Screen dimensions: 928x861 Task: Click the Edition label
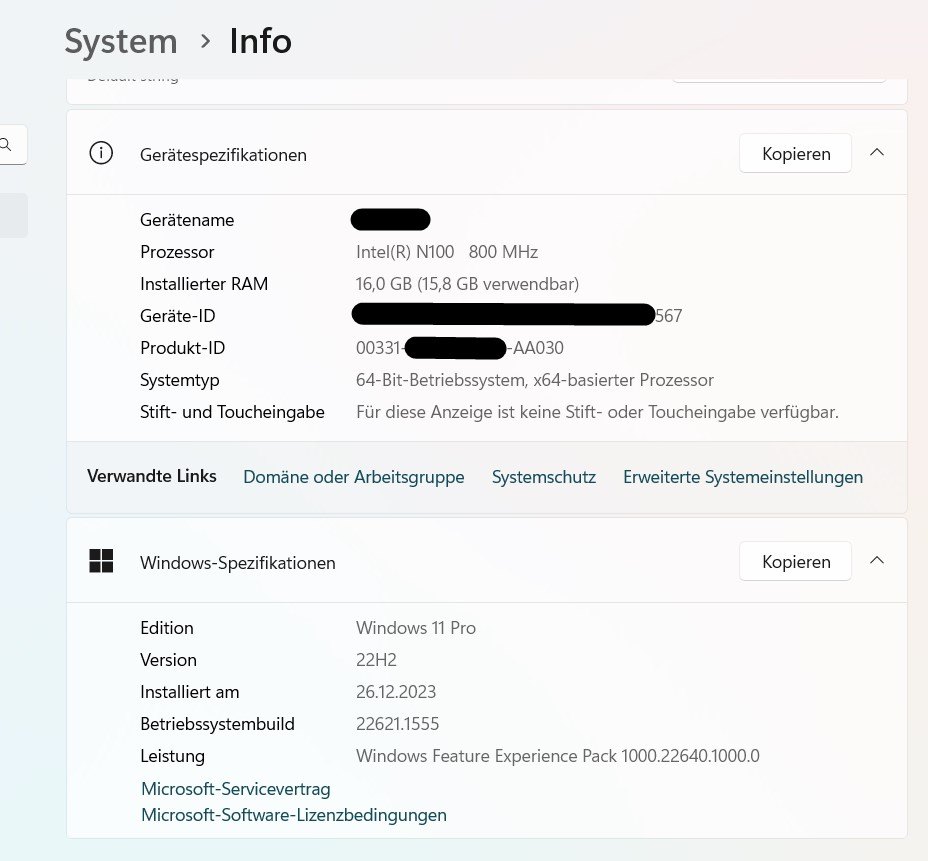[x=166, y=628]
